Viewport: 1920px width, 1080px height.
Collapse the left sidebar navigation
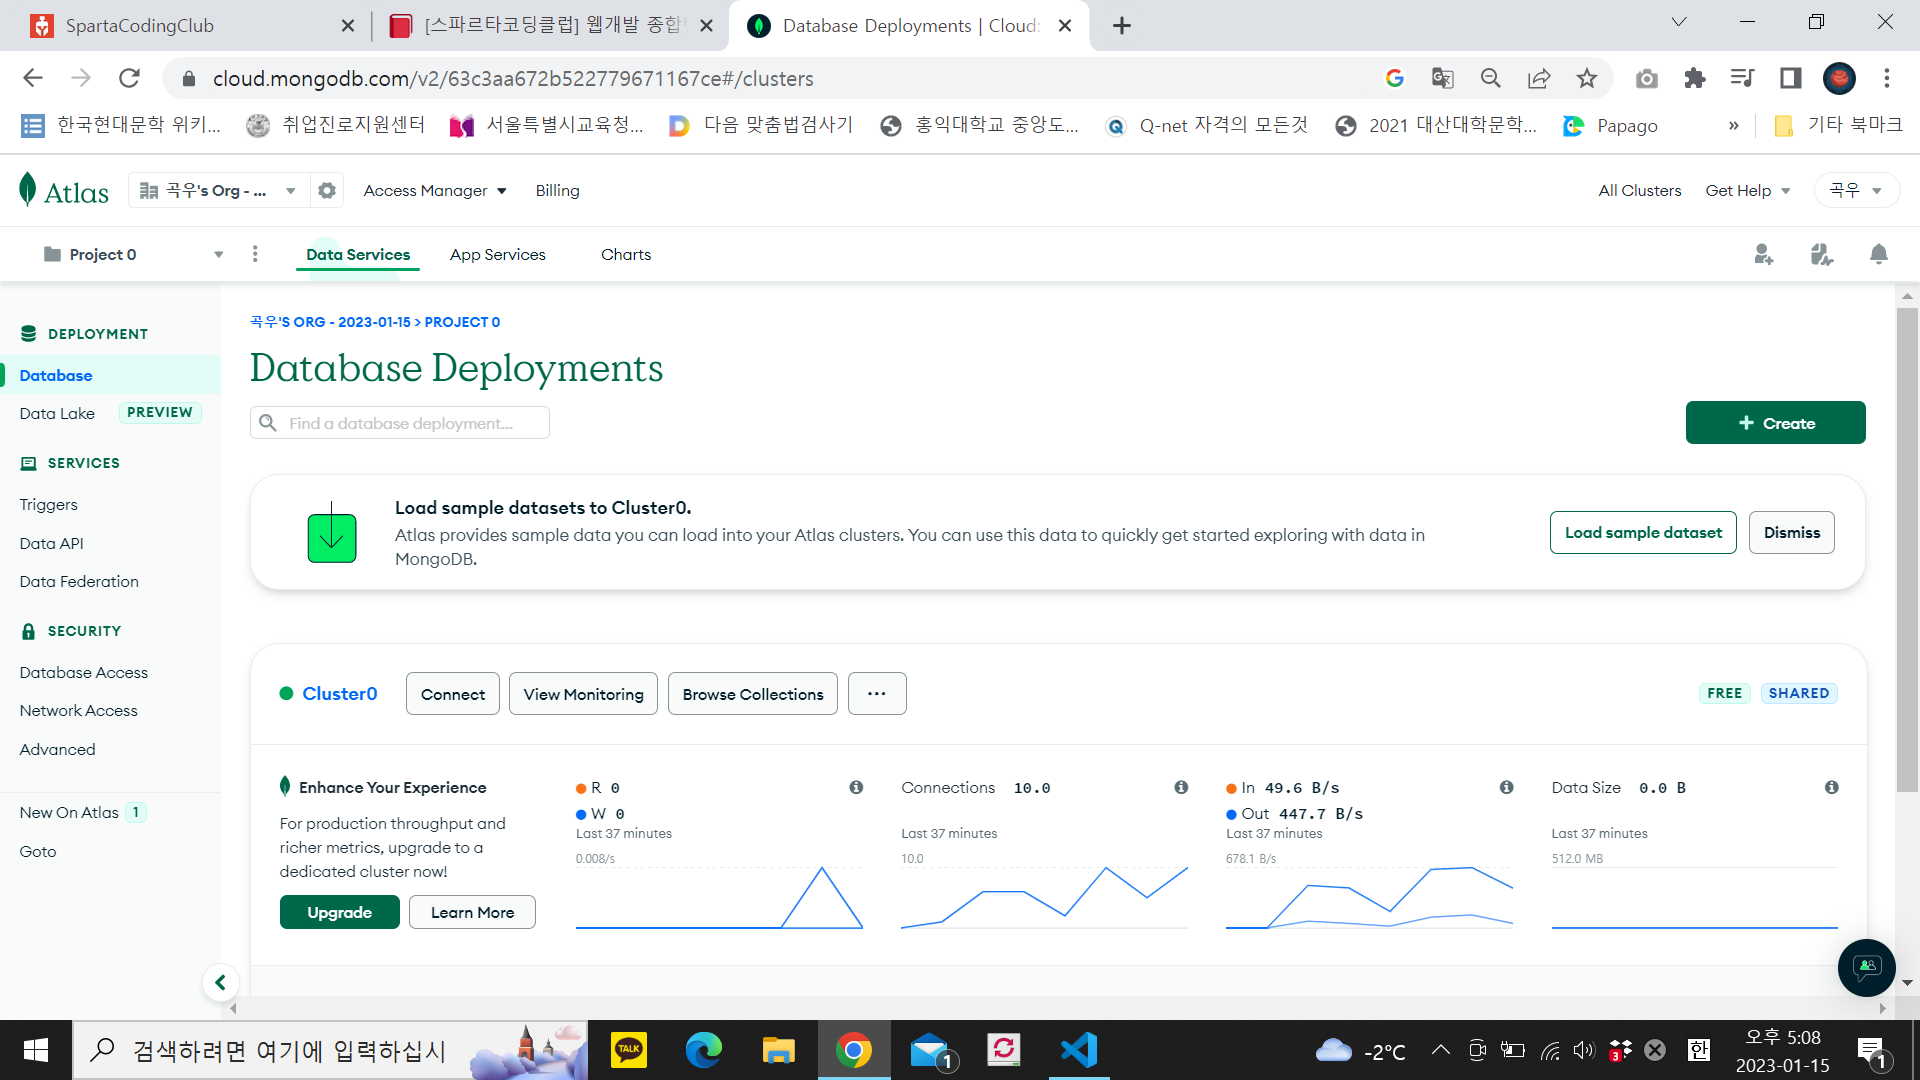click(x=221, y=982)
